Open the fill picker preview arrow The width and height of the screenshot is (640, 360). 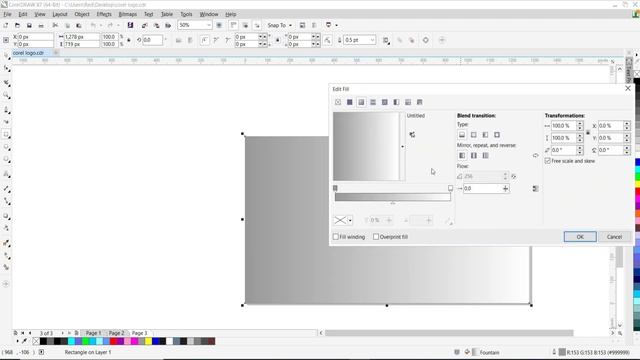click(x=402, y=147)
